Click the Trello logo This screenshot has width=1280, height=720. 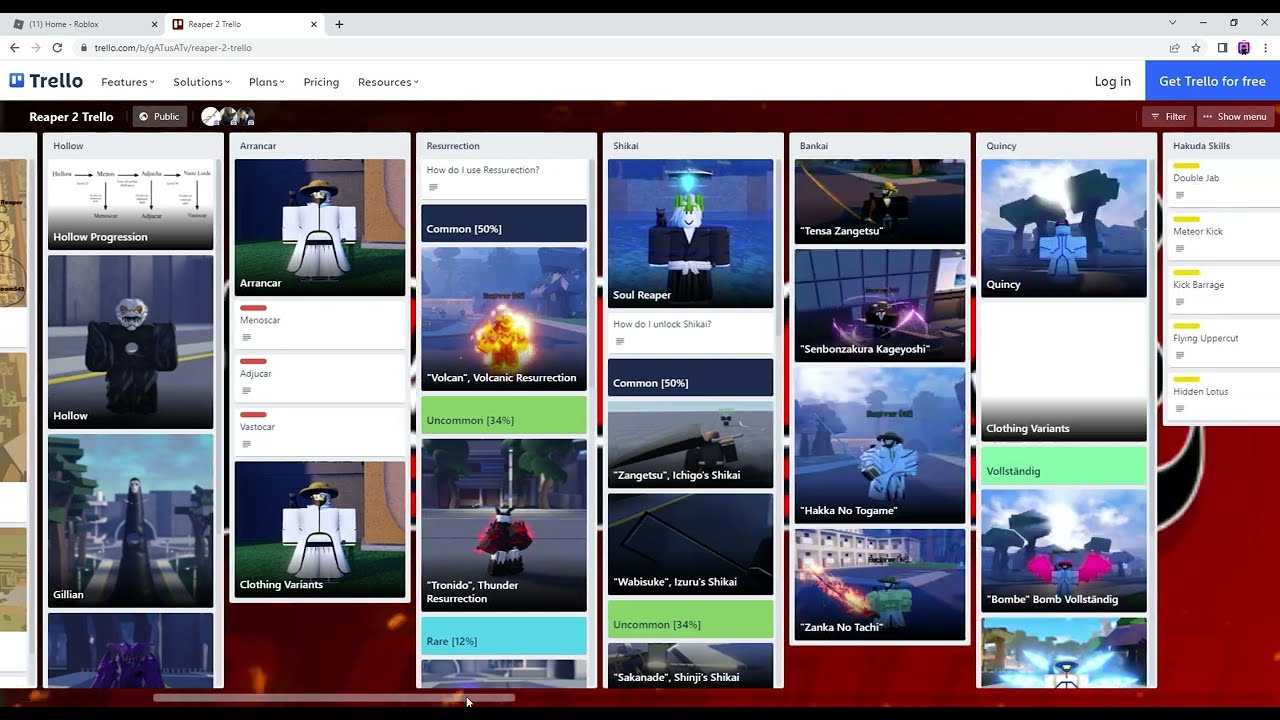tap(46, 81)
